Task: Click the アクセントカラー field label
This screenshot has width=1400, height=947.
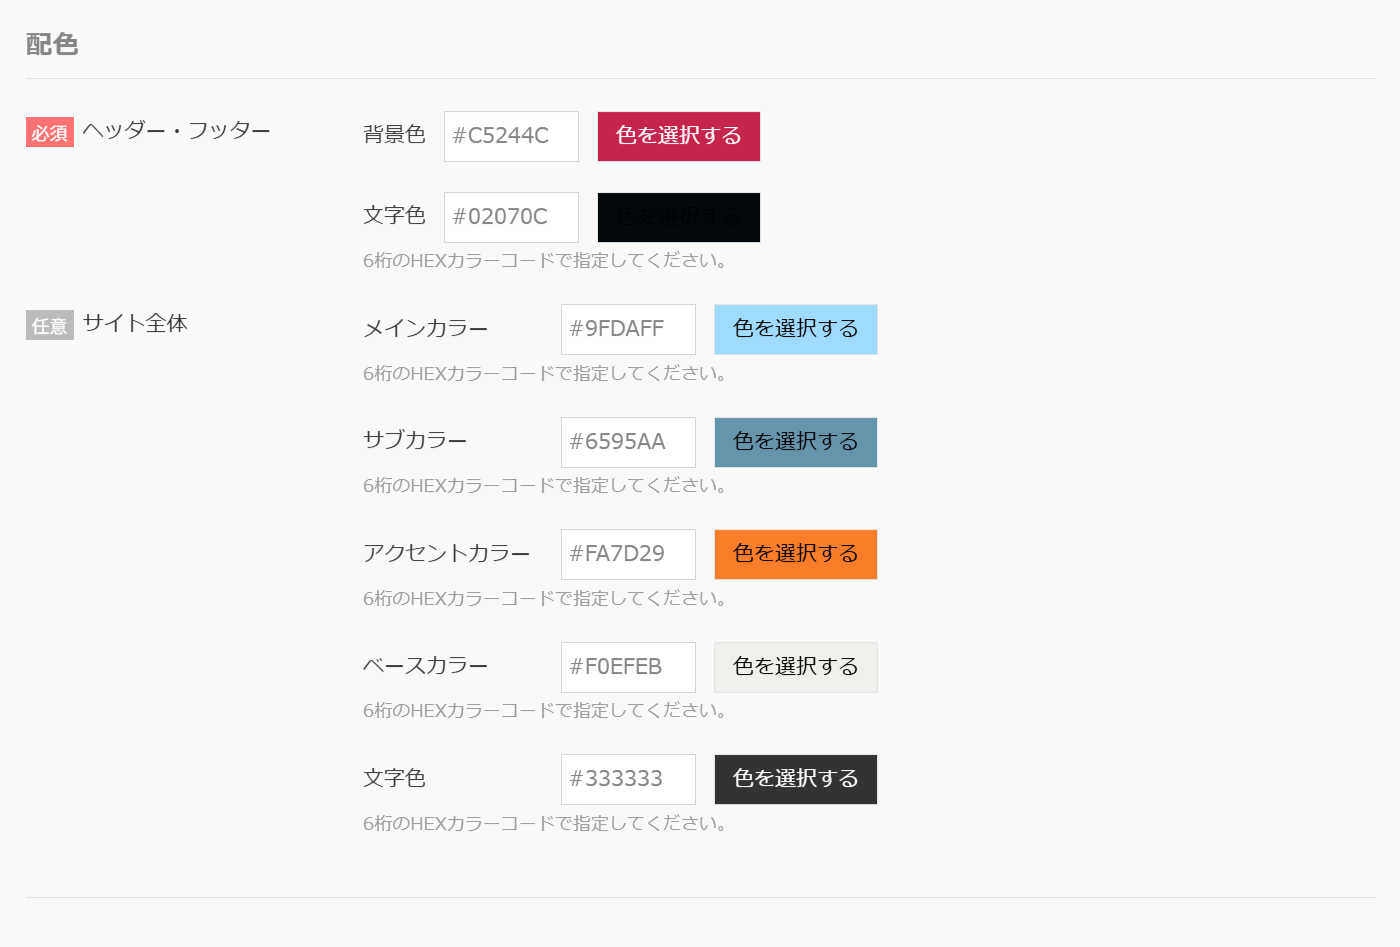Action: pos(446,554)
